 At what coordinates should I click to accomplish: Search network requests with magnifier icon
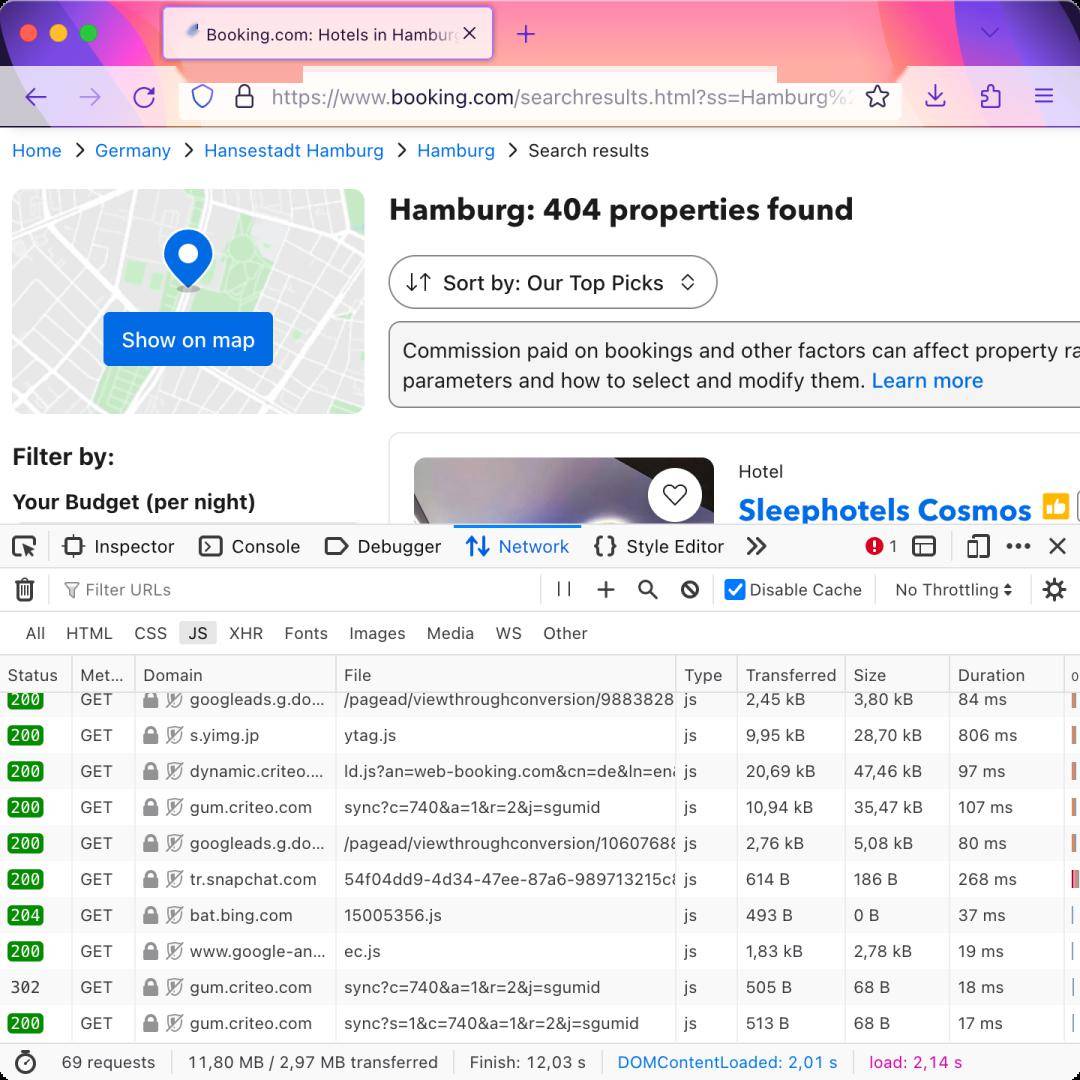(647, 589)
